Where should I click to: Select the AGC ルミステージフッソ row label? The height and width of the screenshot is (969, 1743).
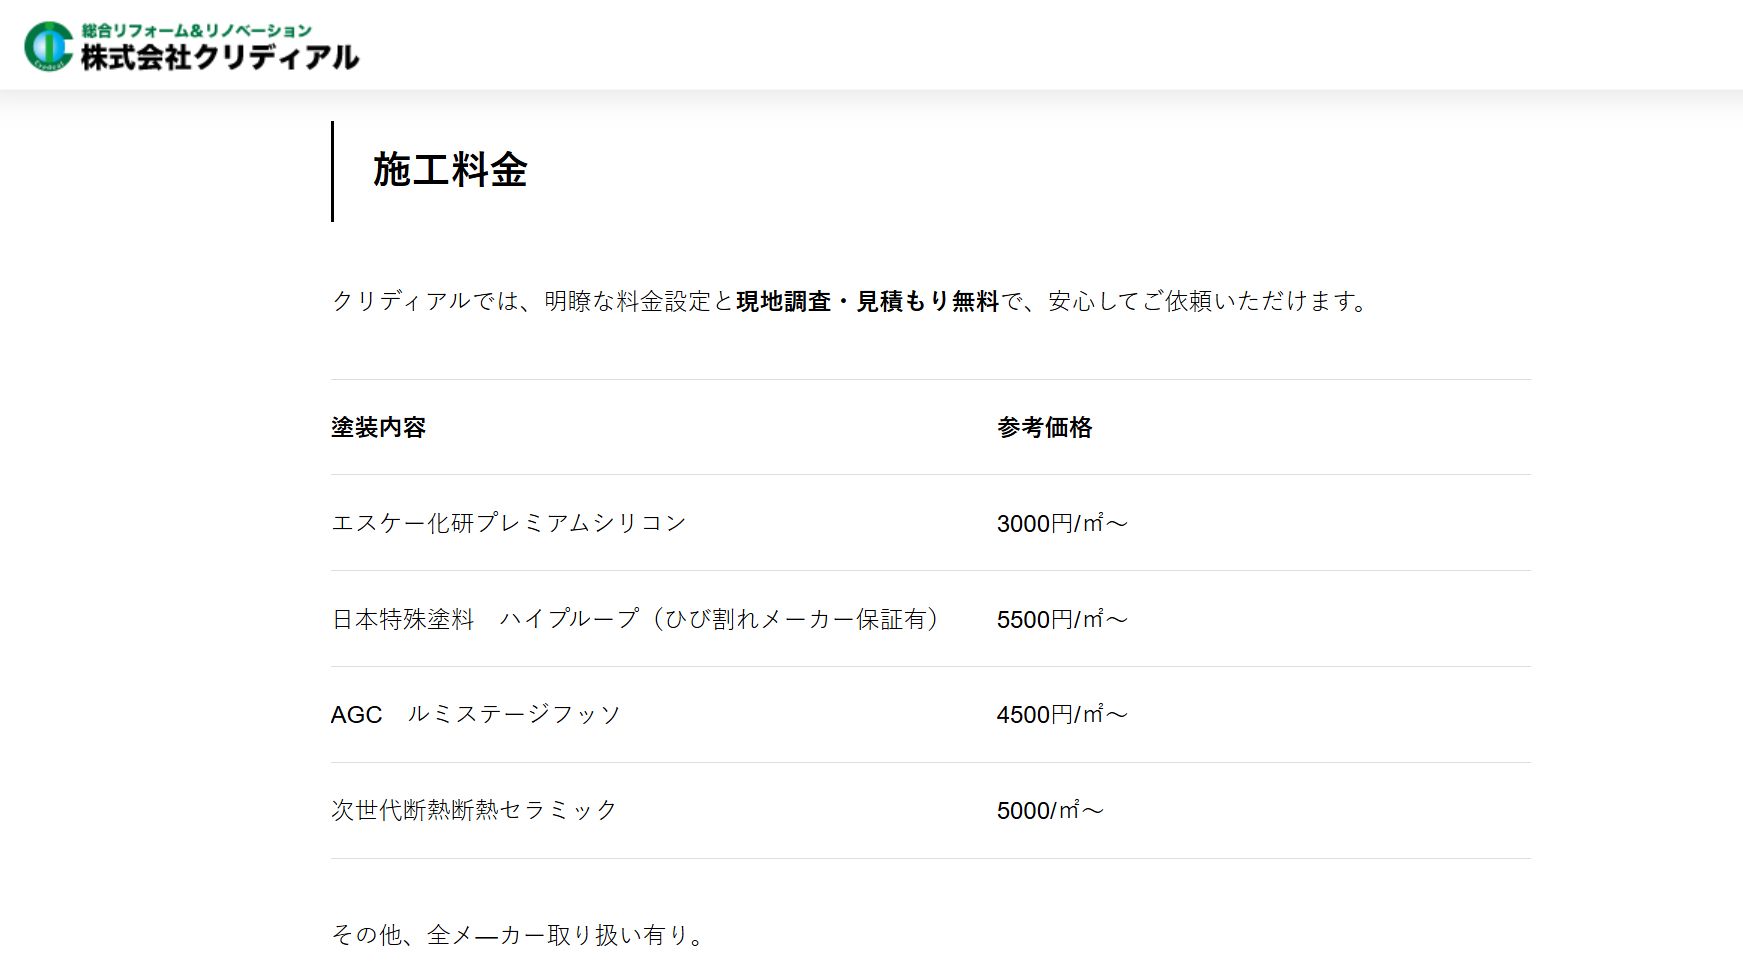pos(476,714)
